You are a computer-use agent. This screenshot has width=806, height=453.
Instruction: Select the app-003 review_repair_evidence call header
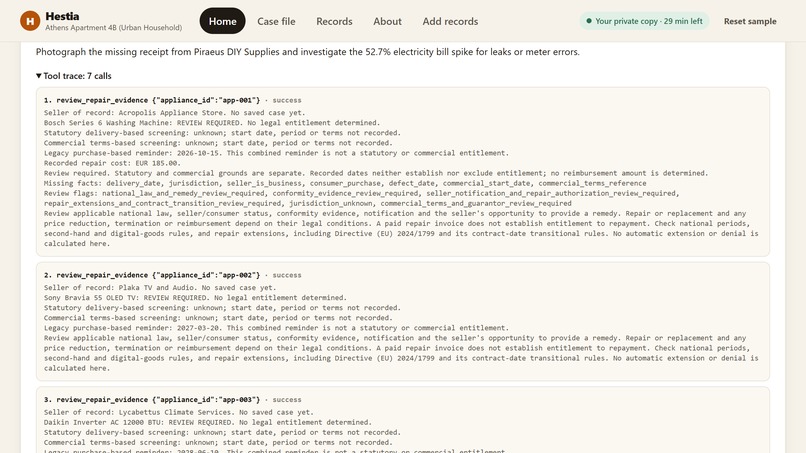(173, 400)
